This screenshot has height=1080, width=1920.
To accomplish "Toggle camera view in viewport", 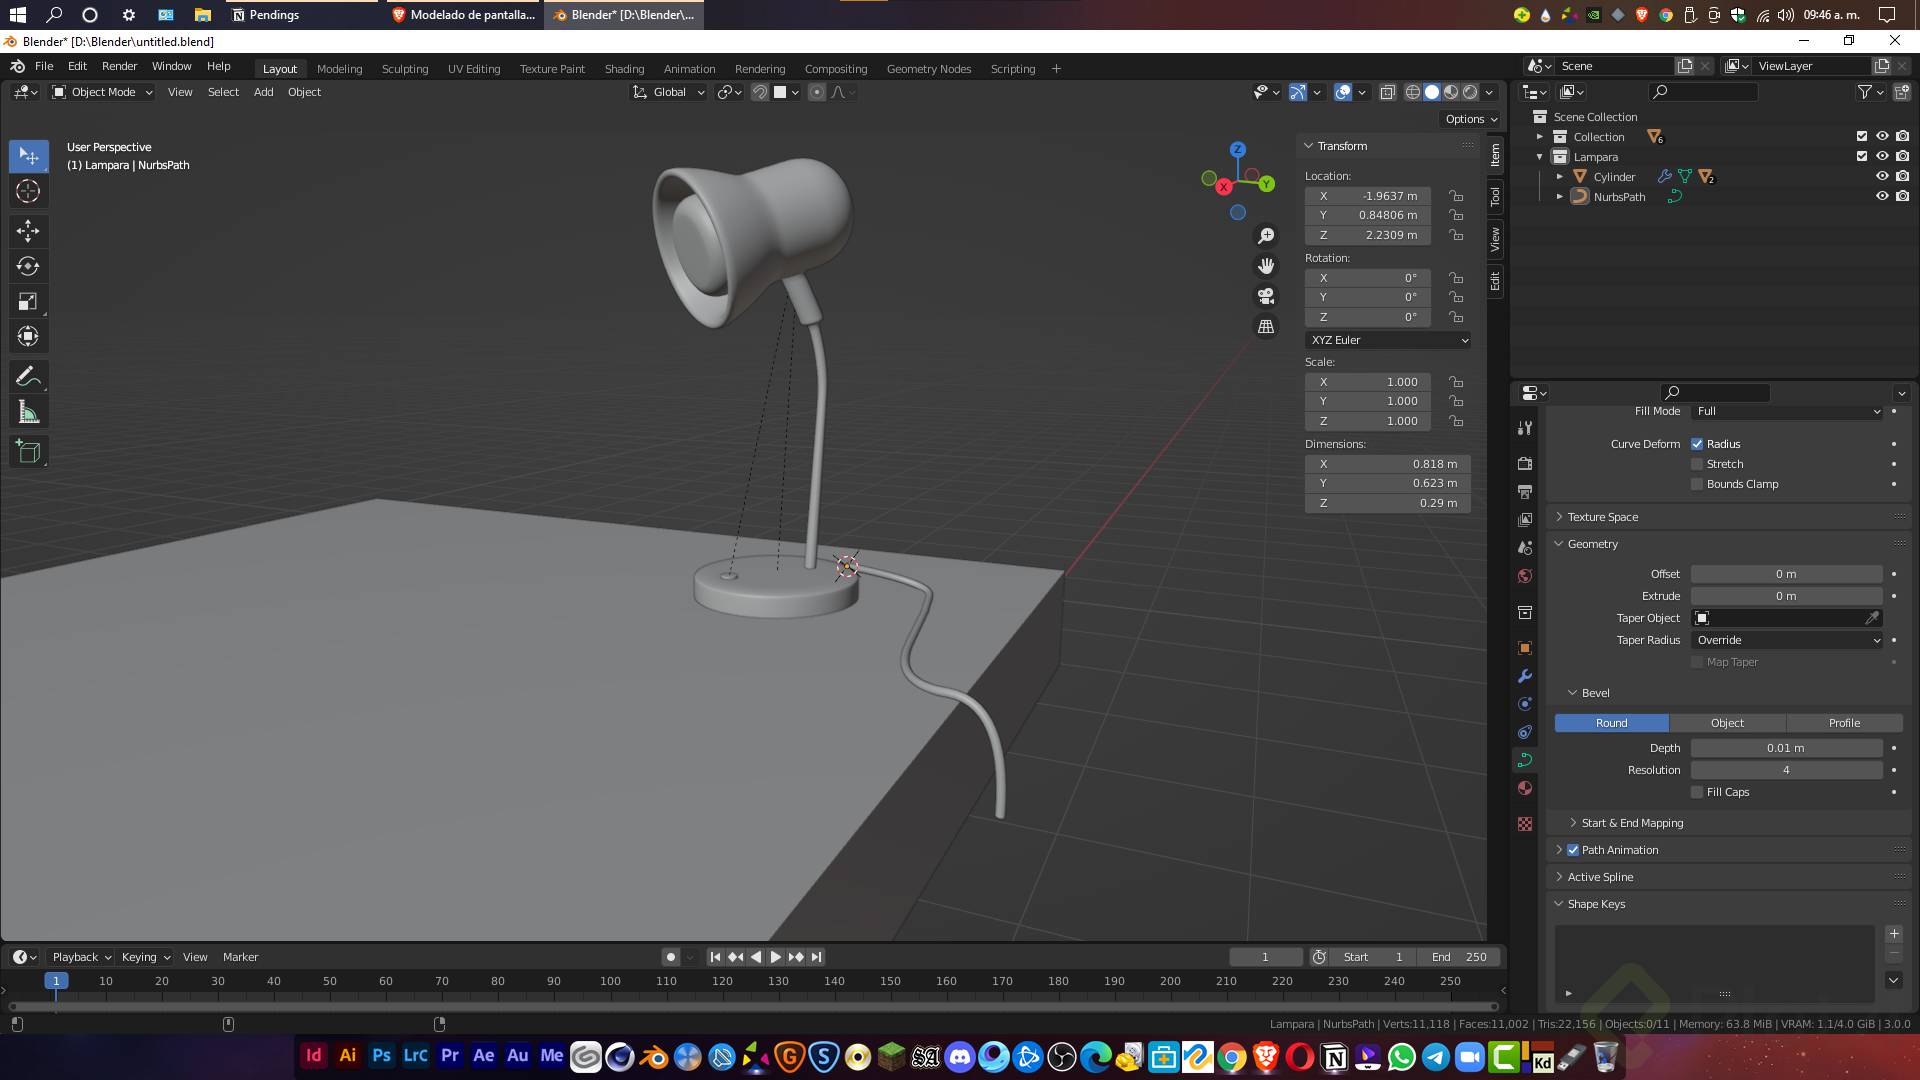I will [1266, 296].
